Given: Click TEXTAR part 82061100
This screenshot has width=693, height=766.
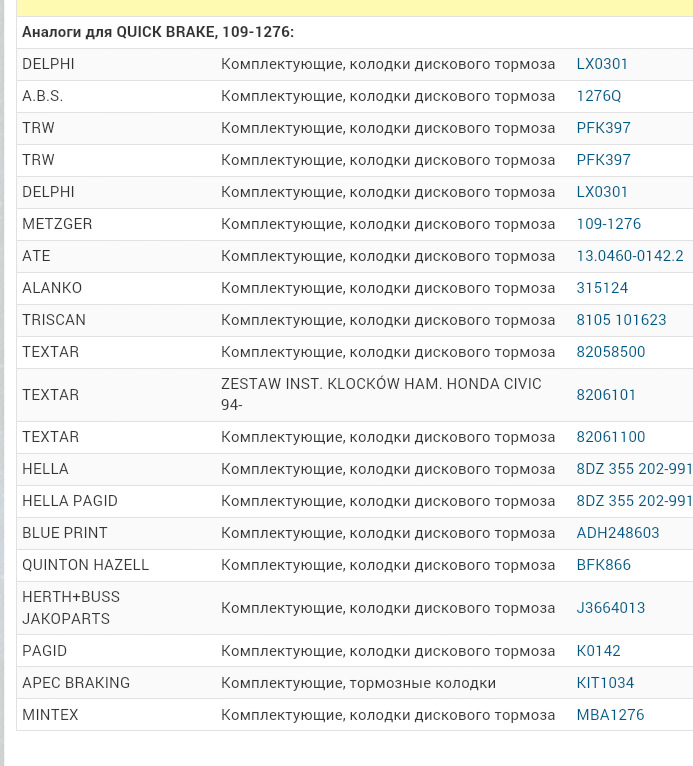Looking at the screenshot, I should click(610, 437).
